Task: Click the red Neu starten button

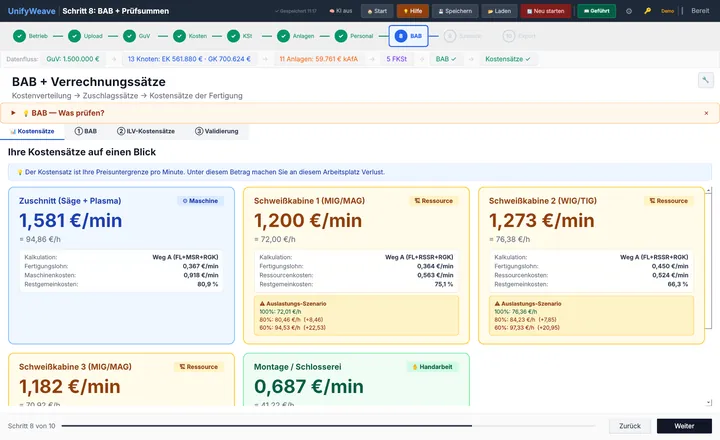Action: [x=546, y=11]
